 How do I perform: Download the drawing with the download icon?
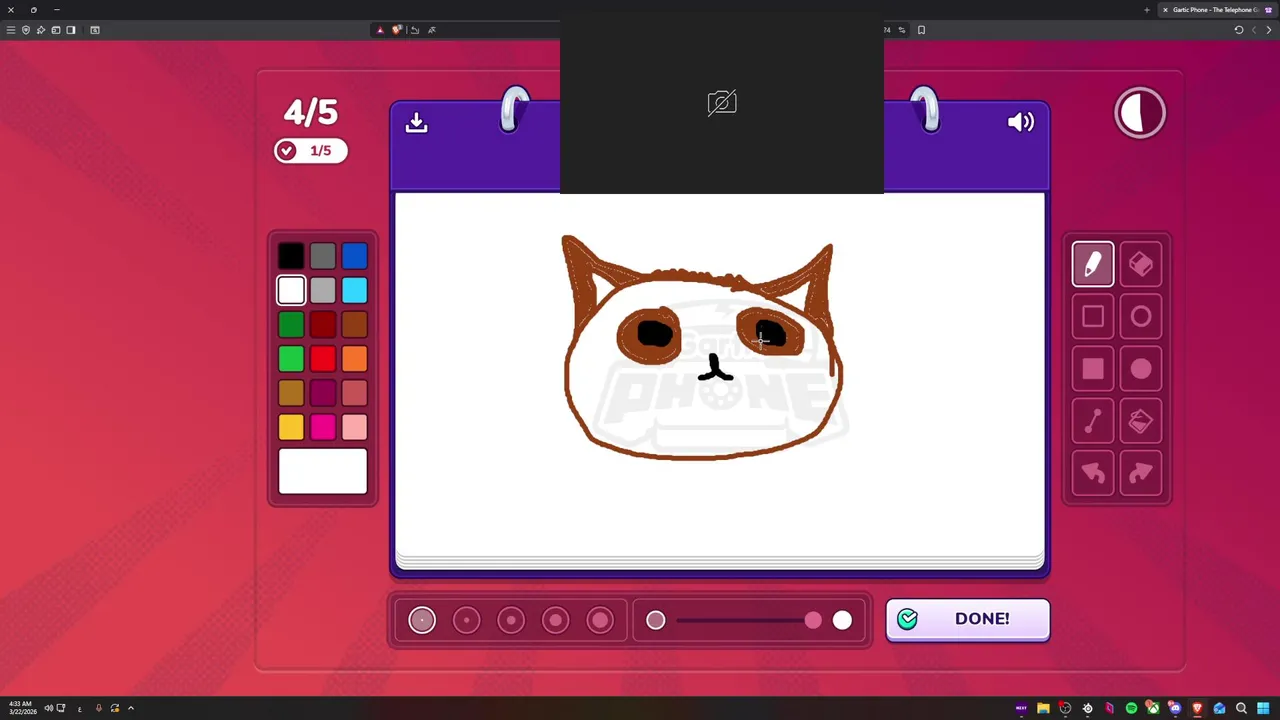pos(417,122)
